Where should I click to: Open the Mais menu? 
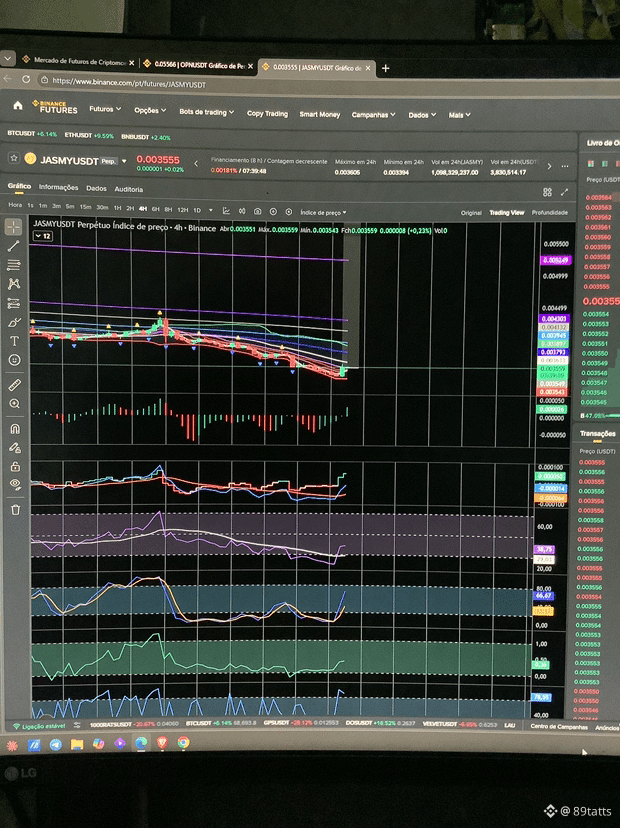pos(459,115)
